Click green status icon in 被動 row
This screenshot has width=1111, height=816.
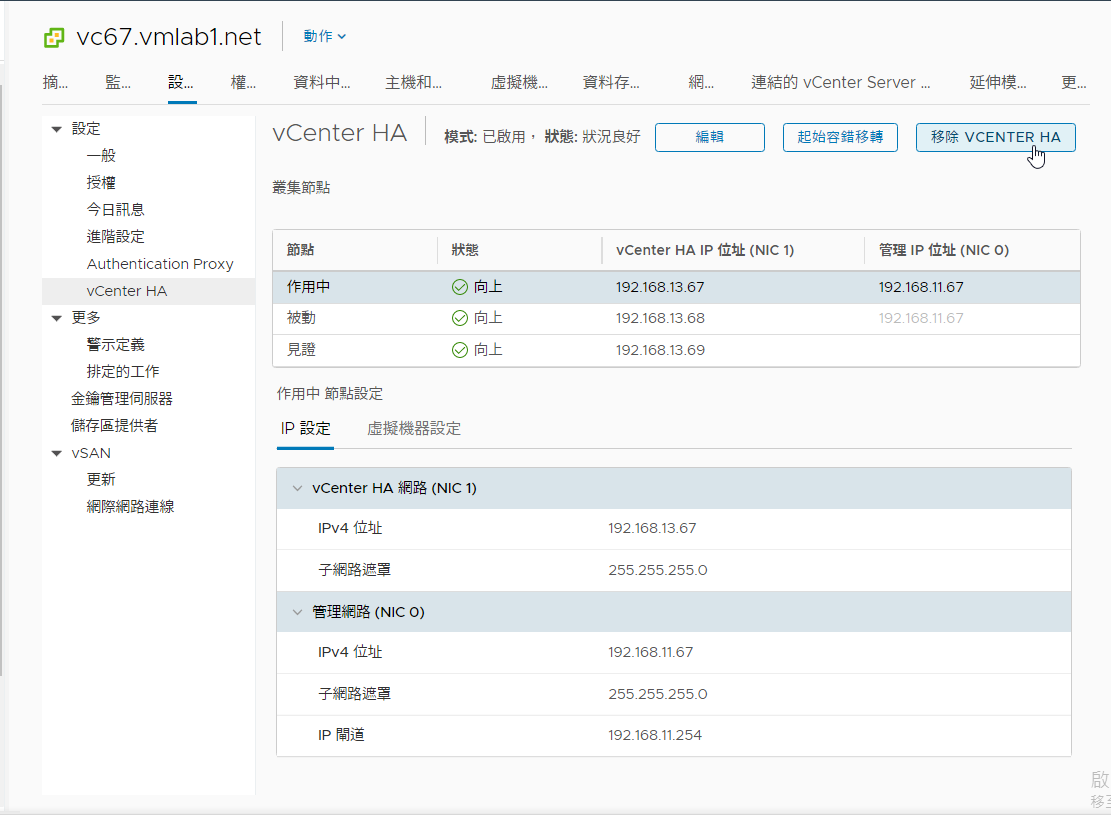click(460, 318)
